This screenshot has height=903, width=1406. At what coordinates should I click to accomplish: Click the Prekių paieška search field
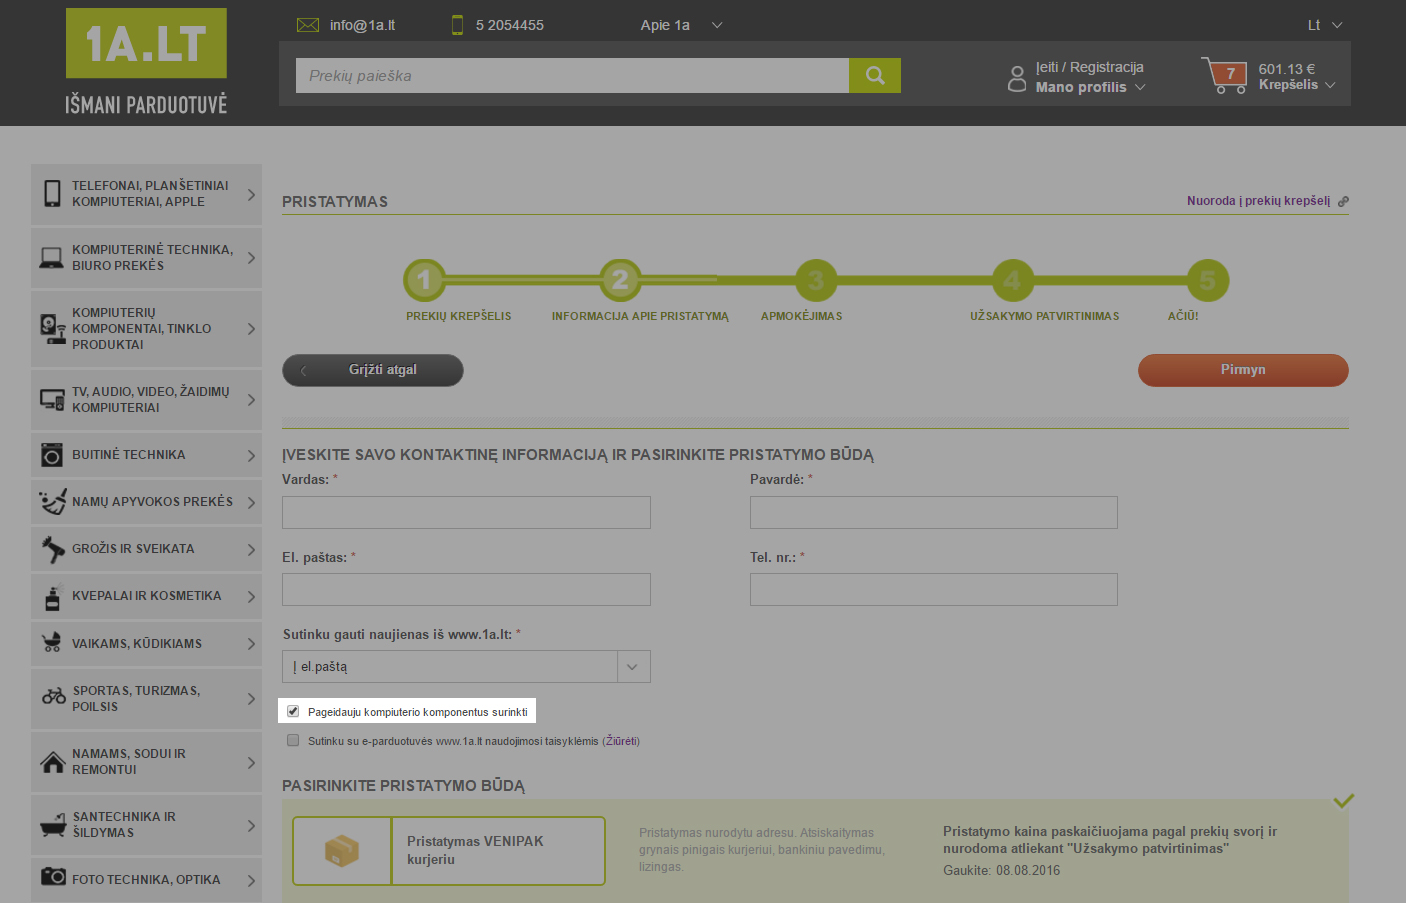tap(572, 75)
